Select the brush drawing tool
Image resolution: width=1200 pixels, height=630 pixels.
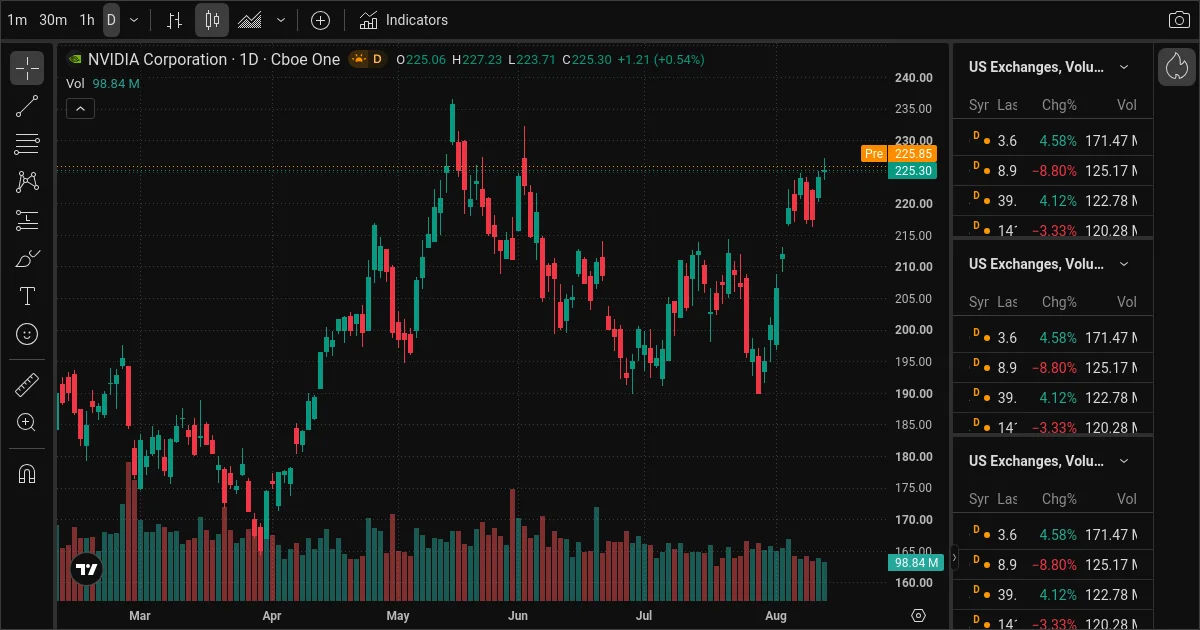27,258
